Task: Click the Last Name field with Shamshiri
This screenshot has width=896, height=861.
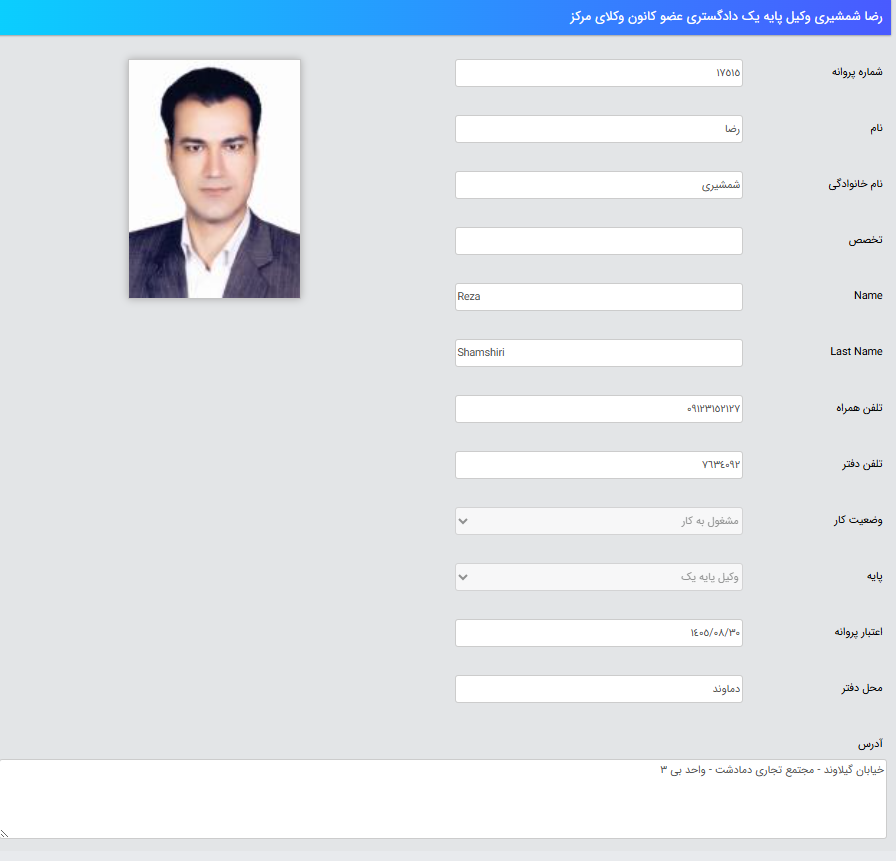Action: click(598, 352)
